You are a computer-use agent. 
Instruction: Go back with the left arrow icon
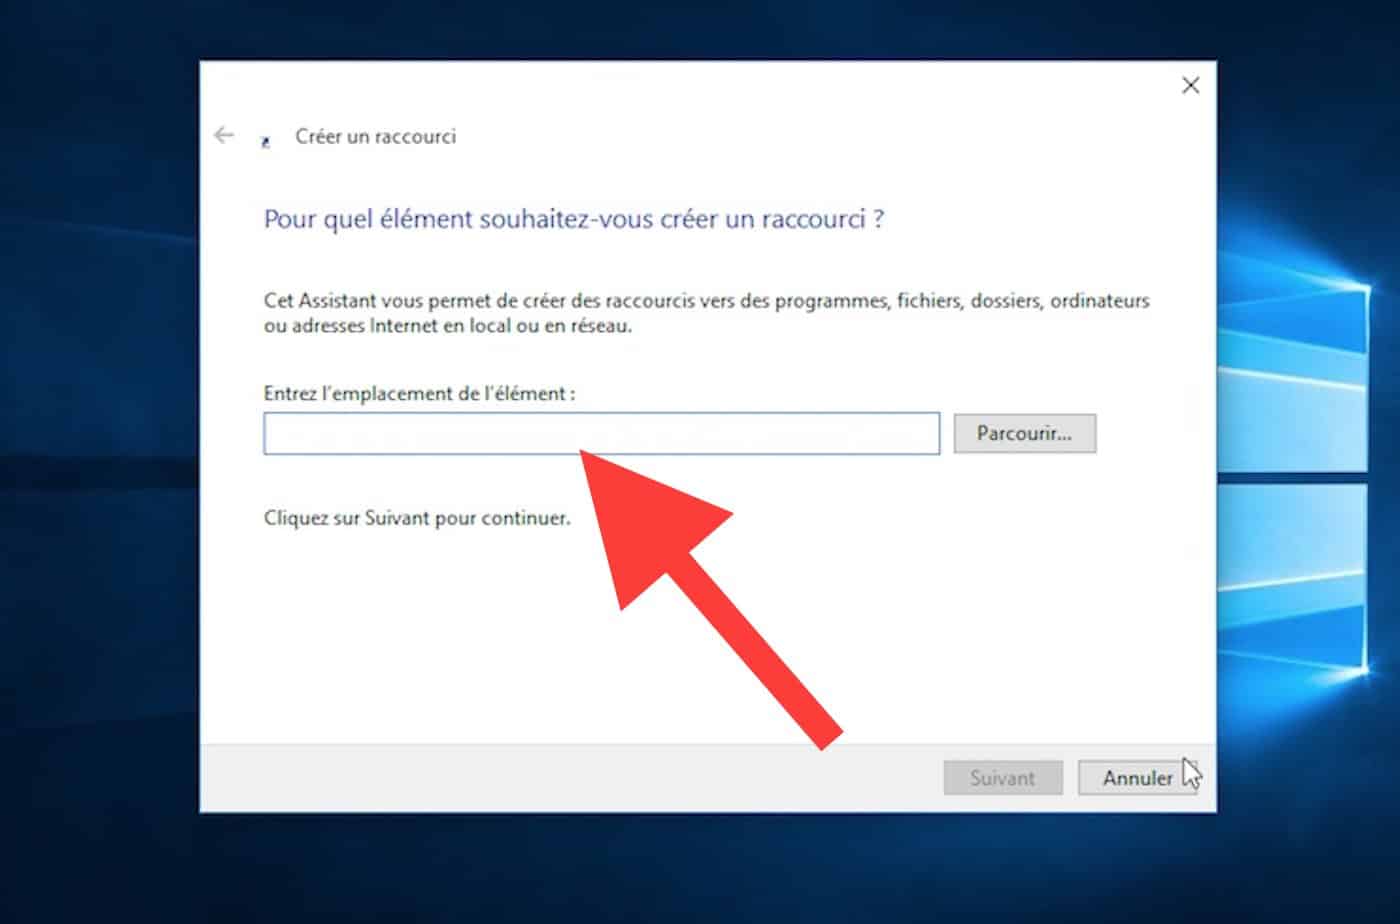(224, 135)
